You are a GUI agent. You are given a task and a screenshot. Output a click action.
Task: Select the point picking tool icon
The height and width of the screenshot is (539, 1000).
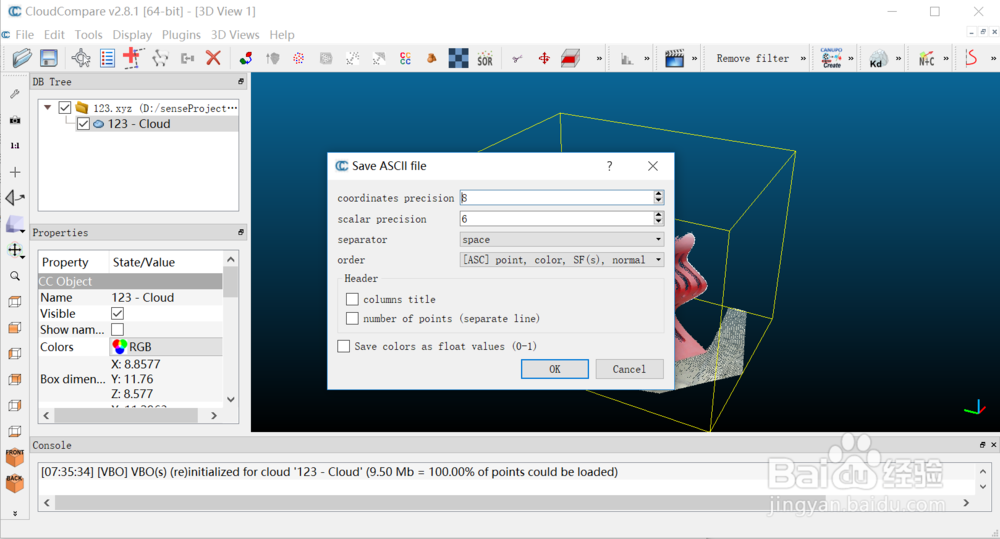(x=81, y=58)
